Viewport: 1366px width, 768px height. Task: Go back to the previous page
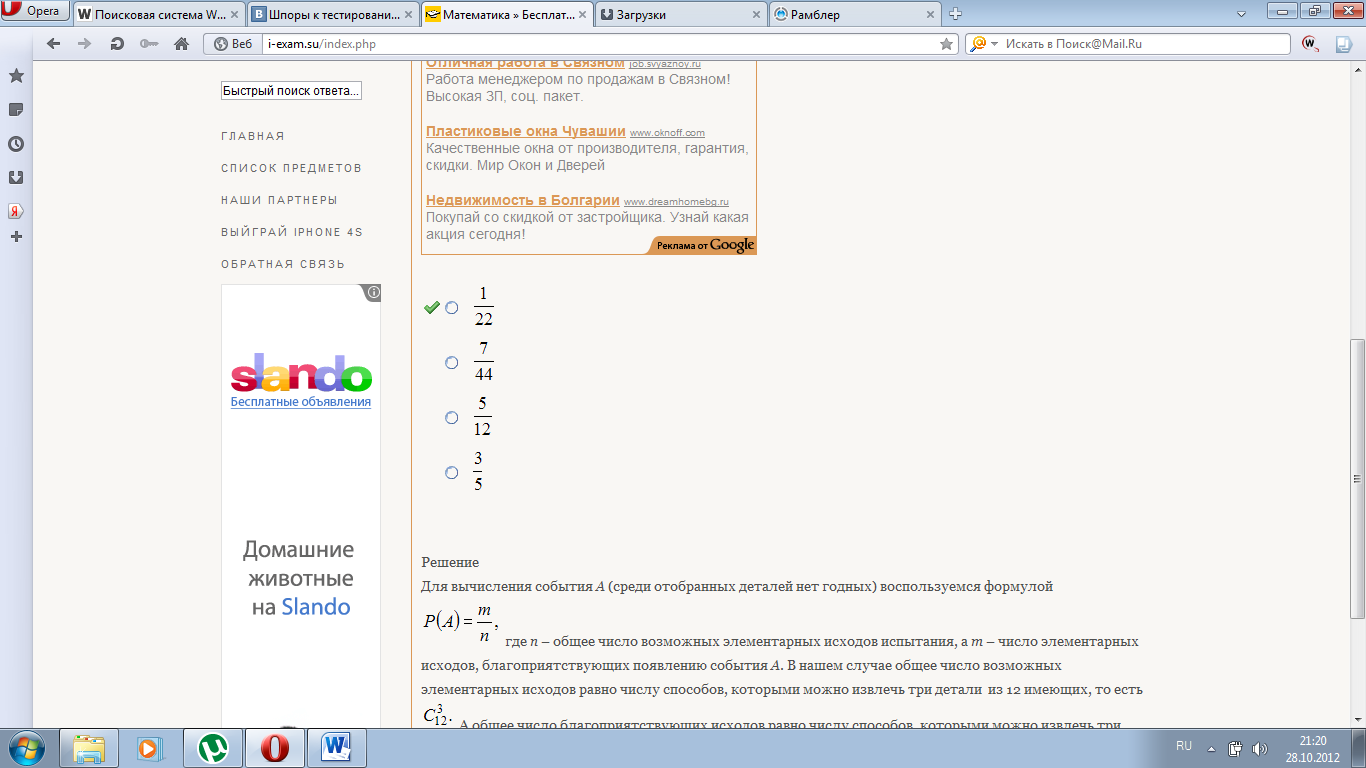tap(54, 44)
